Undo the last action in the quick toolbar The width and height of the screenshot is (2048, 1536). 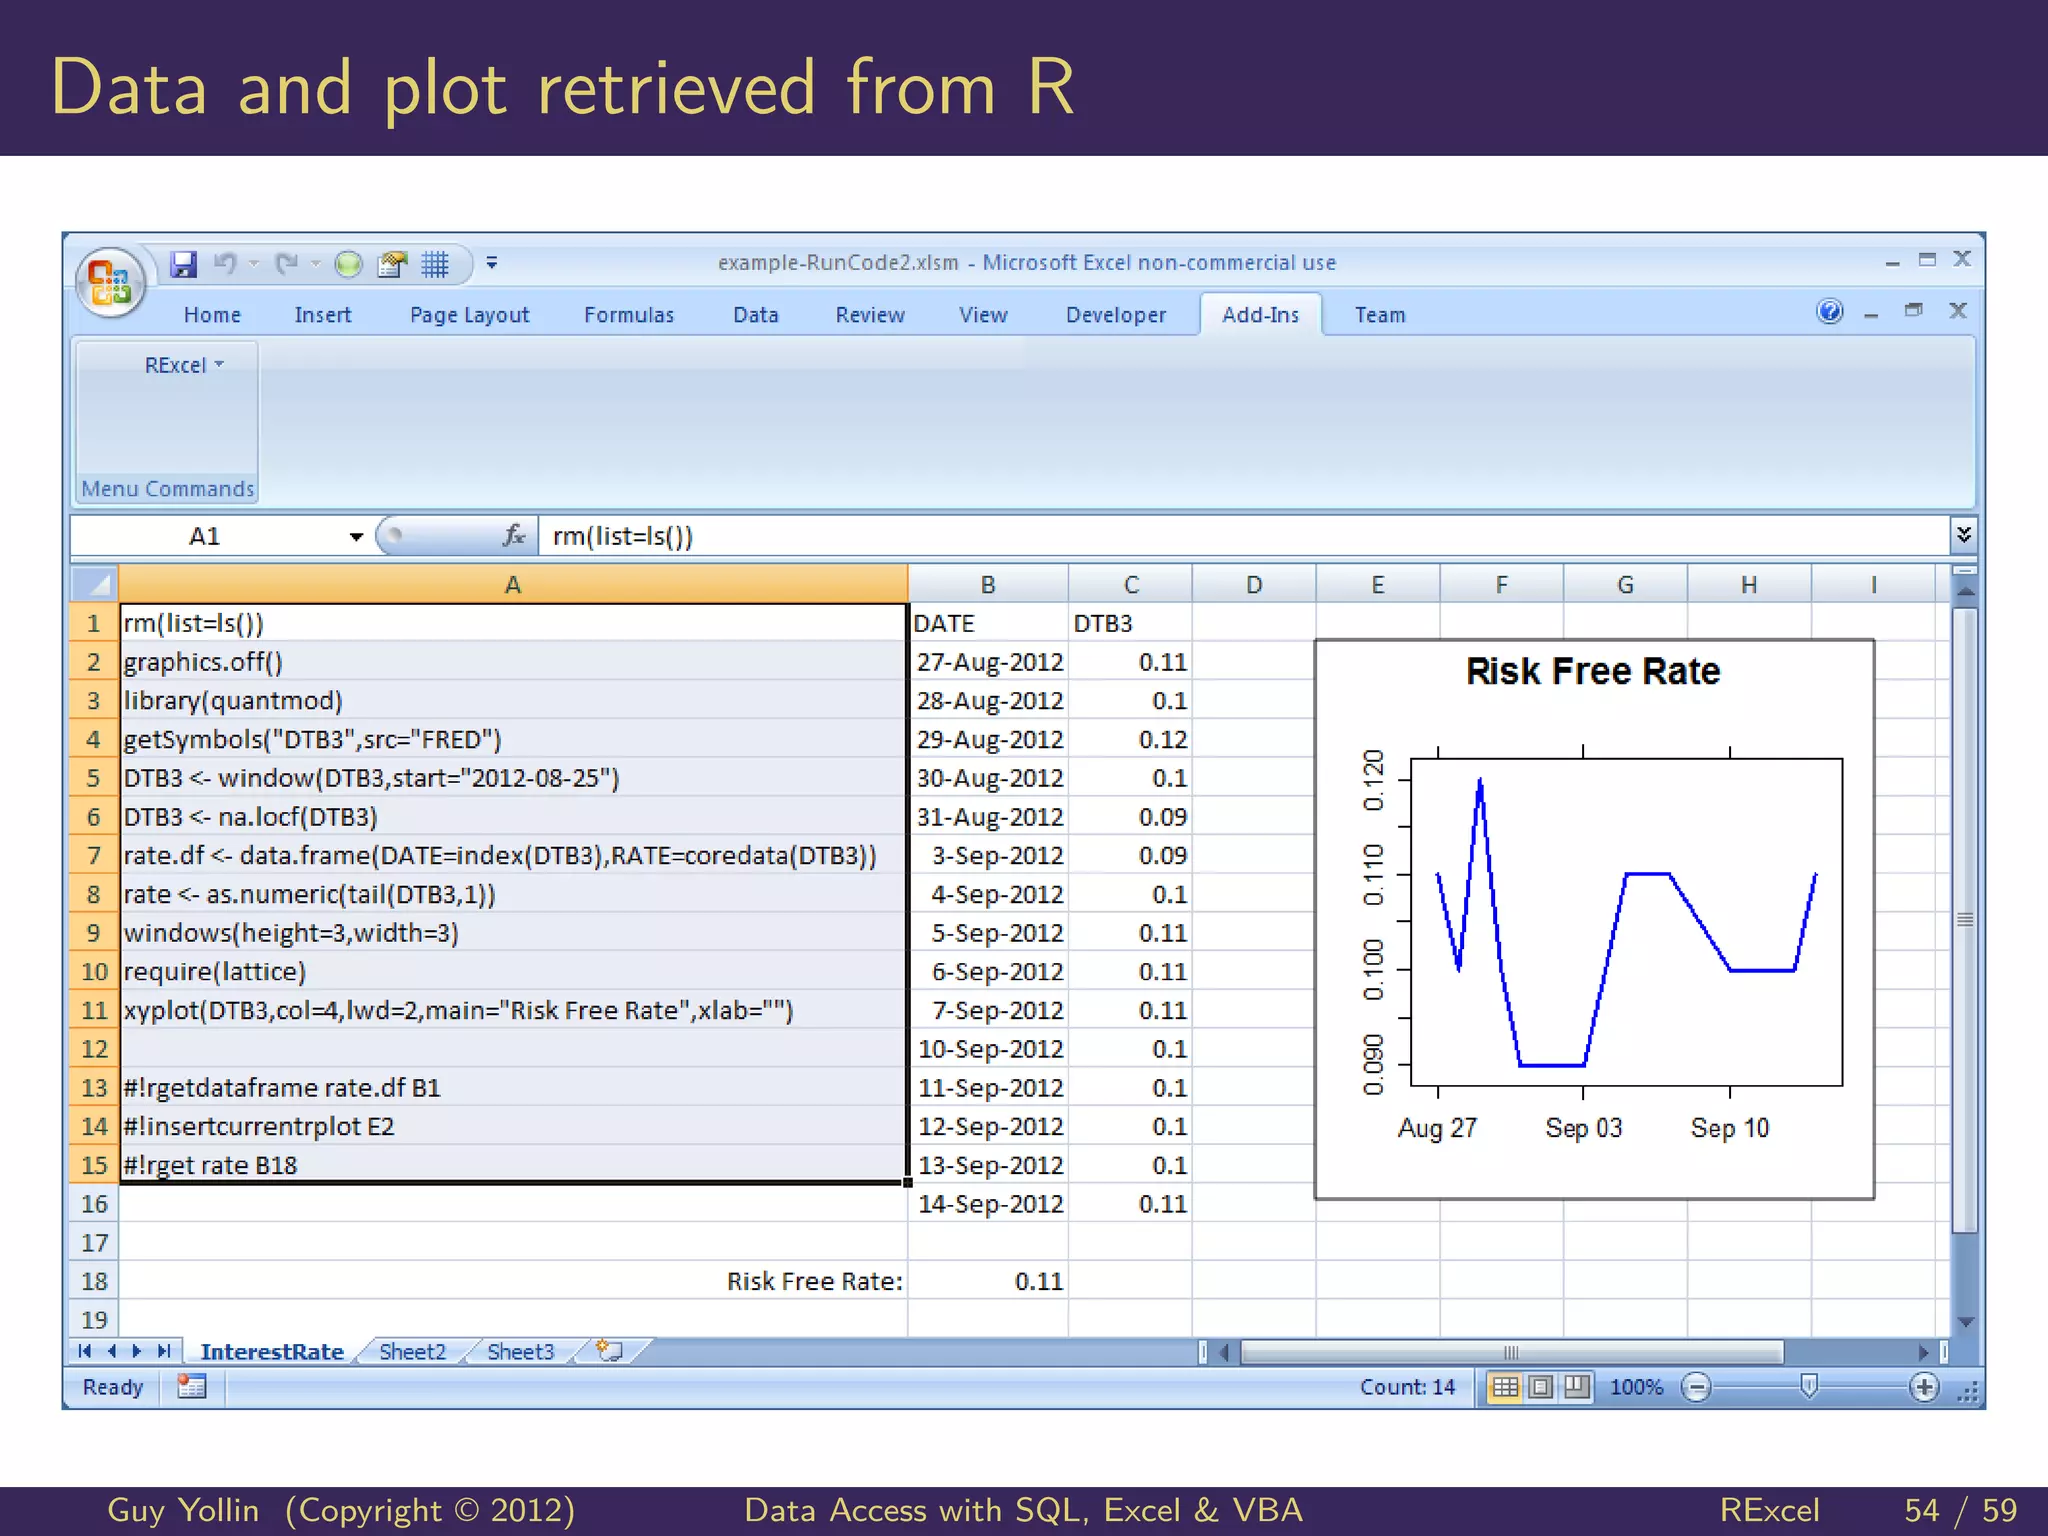click(225, 264)
